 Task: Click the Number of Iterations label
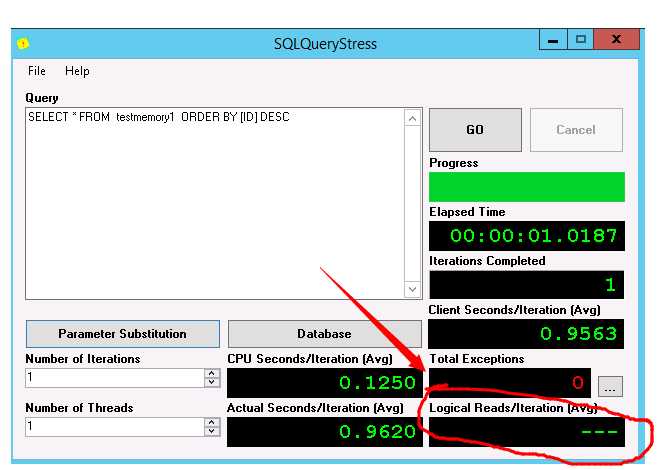(x=83, y=359)
